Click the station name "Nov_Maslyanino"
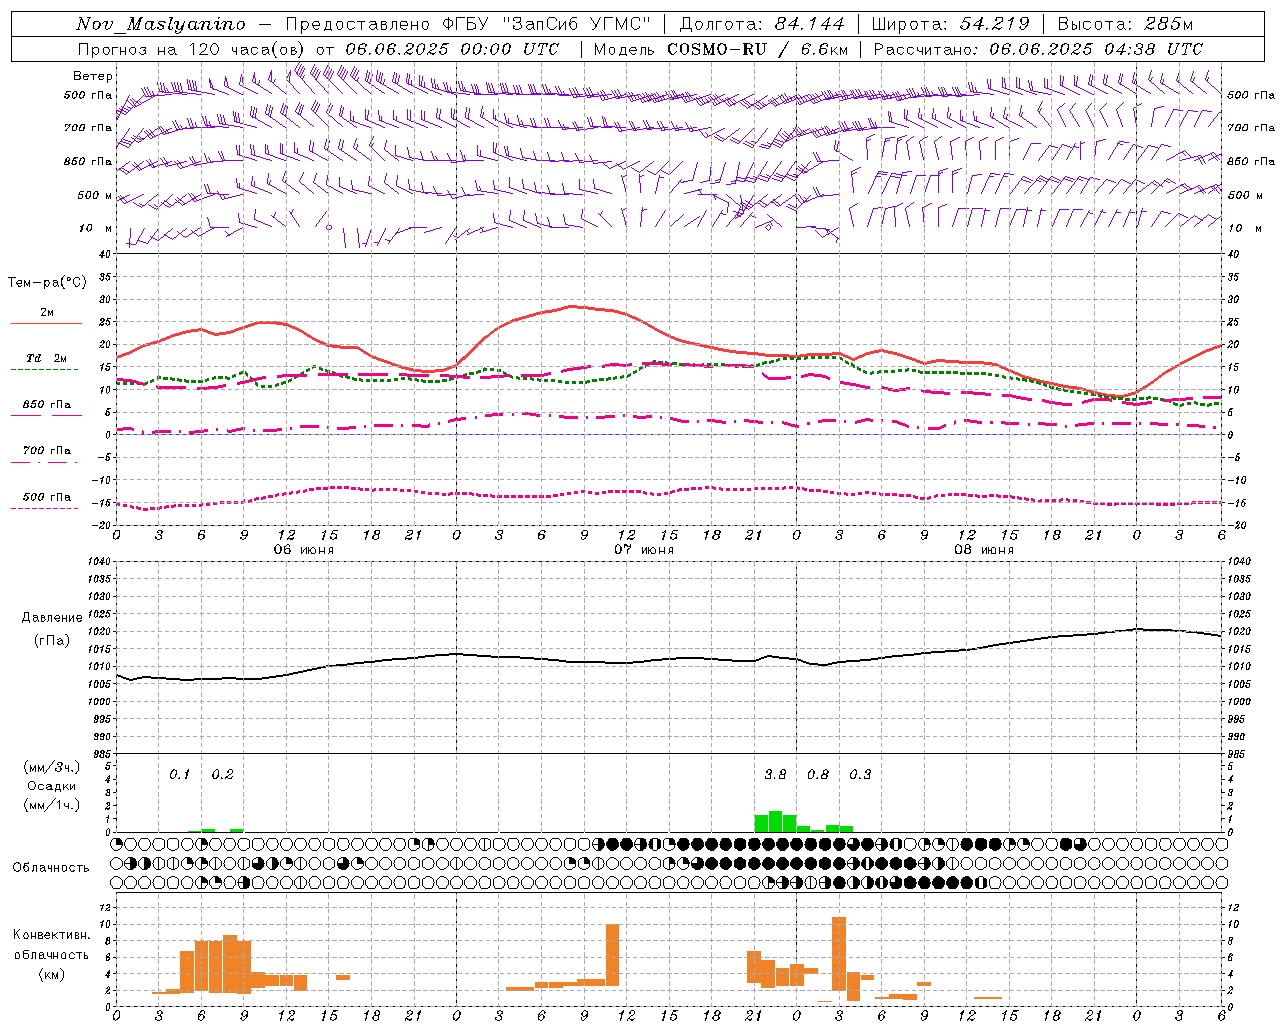This screenshot has height=1024, width=1280. (x=161, y=24)
